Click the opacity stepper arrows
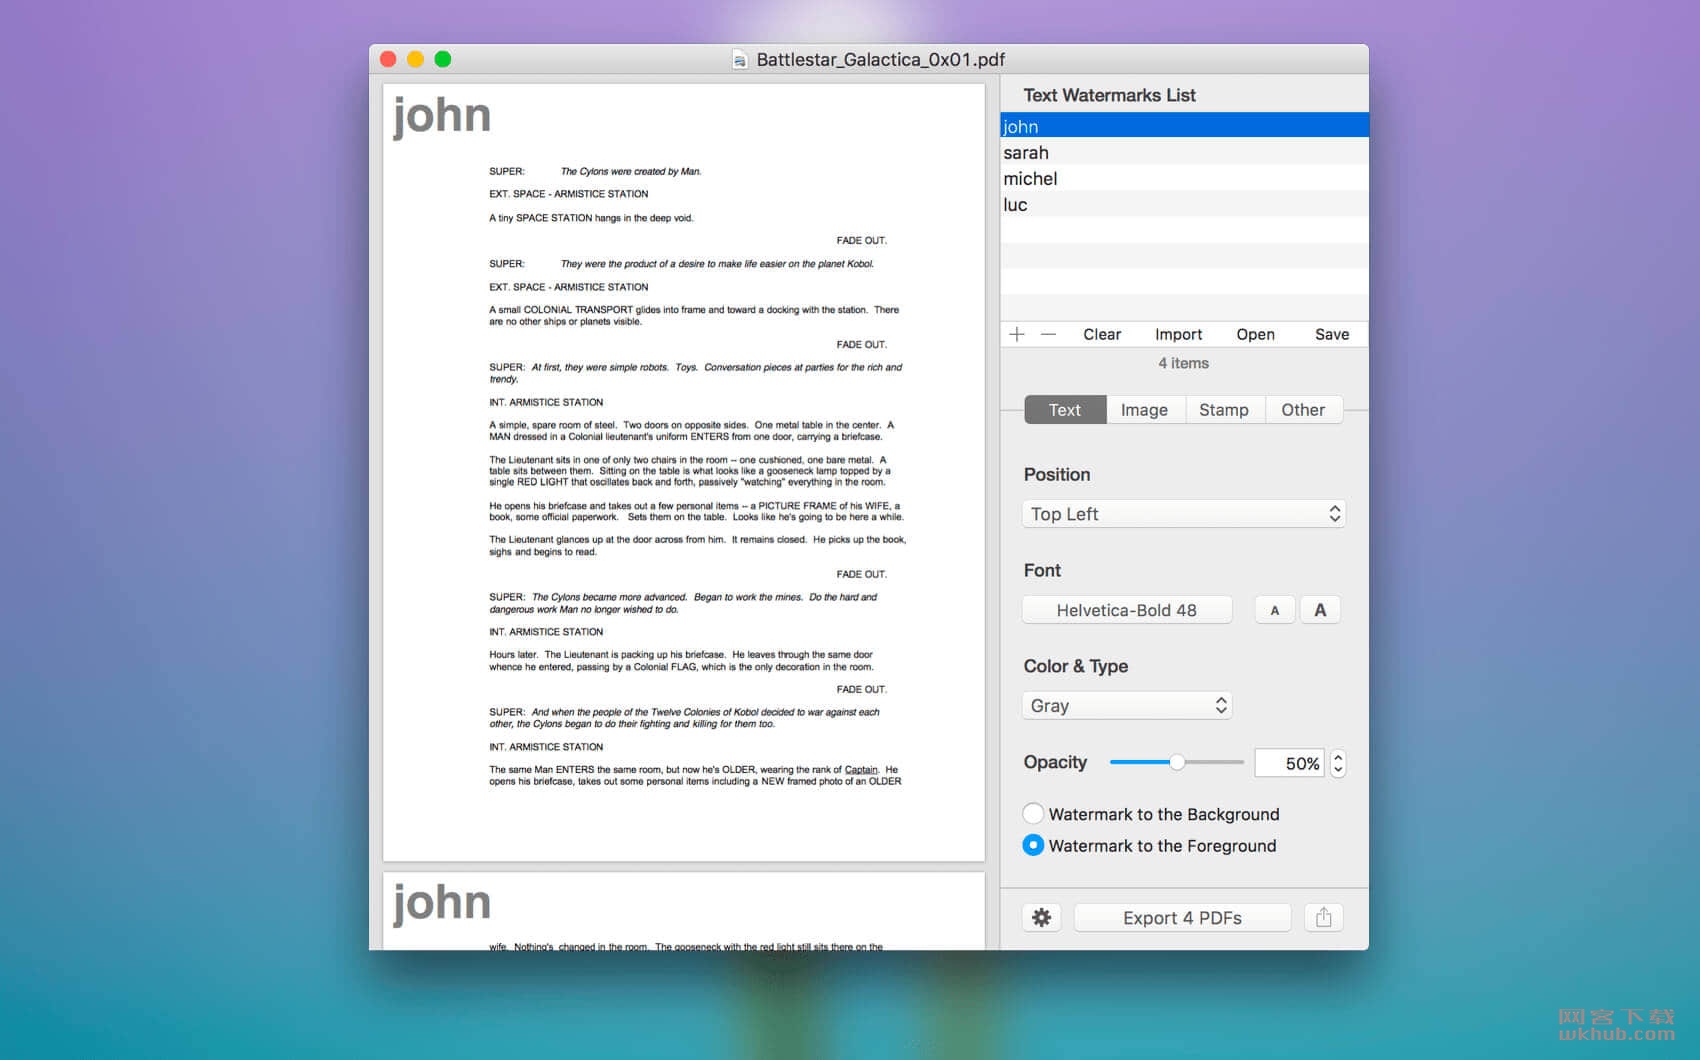Viewport: 1700px width, 1060px height. click(1338, 763)
